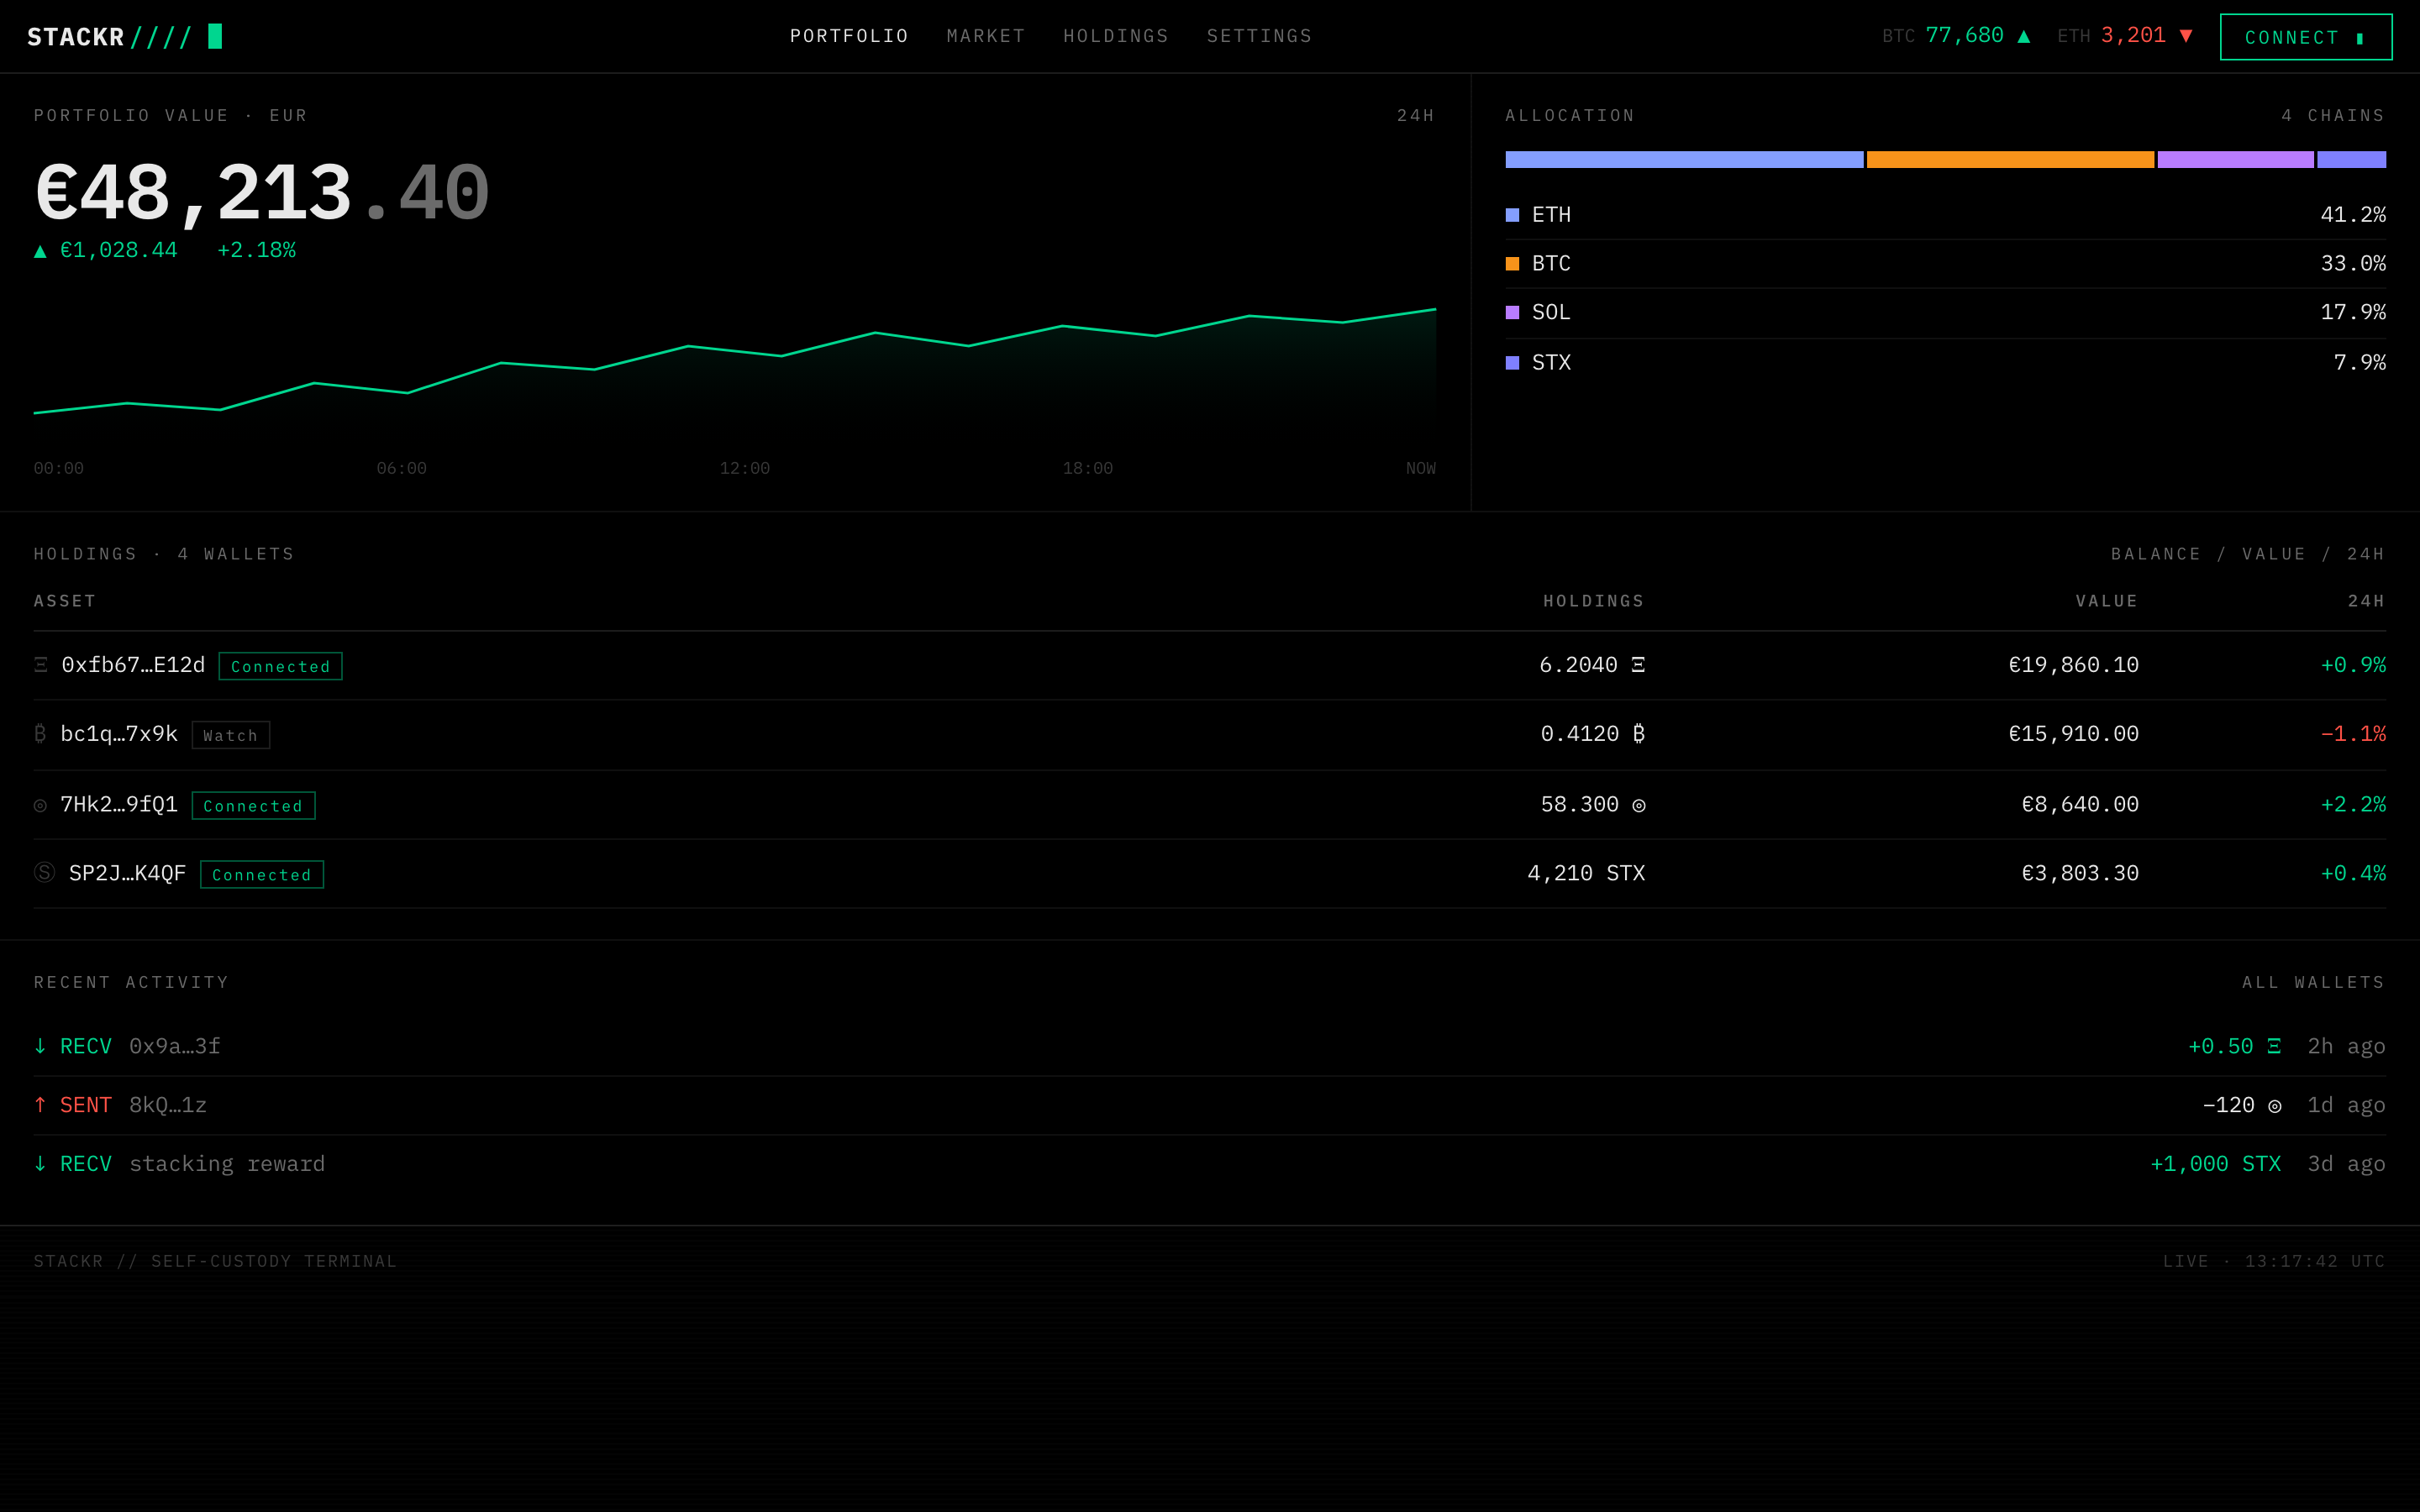
Task: Click the 24H range label above chart
Action: [x=1416, y=116]
